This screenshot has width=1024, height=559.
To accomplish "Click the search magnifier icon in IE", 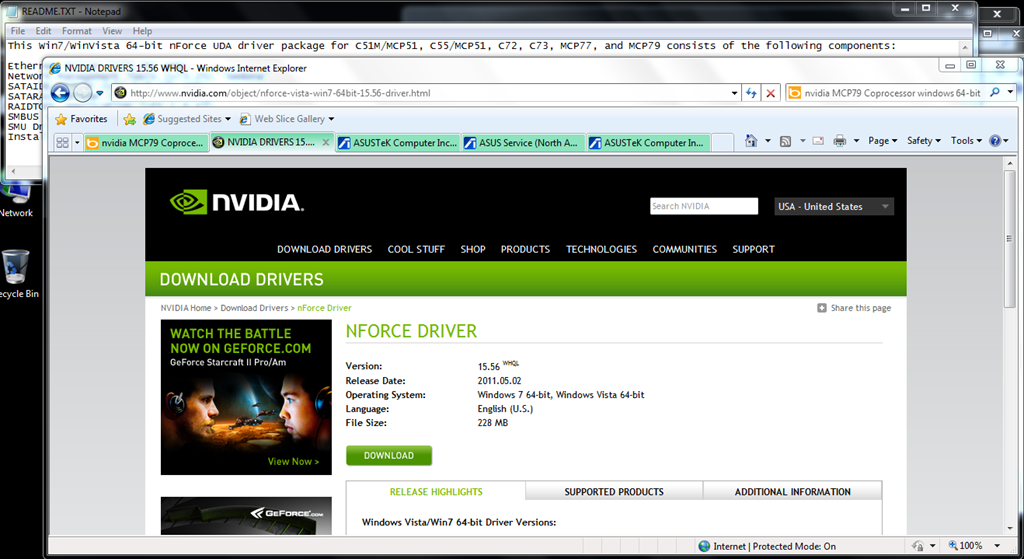I will [995, 93].
